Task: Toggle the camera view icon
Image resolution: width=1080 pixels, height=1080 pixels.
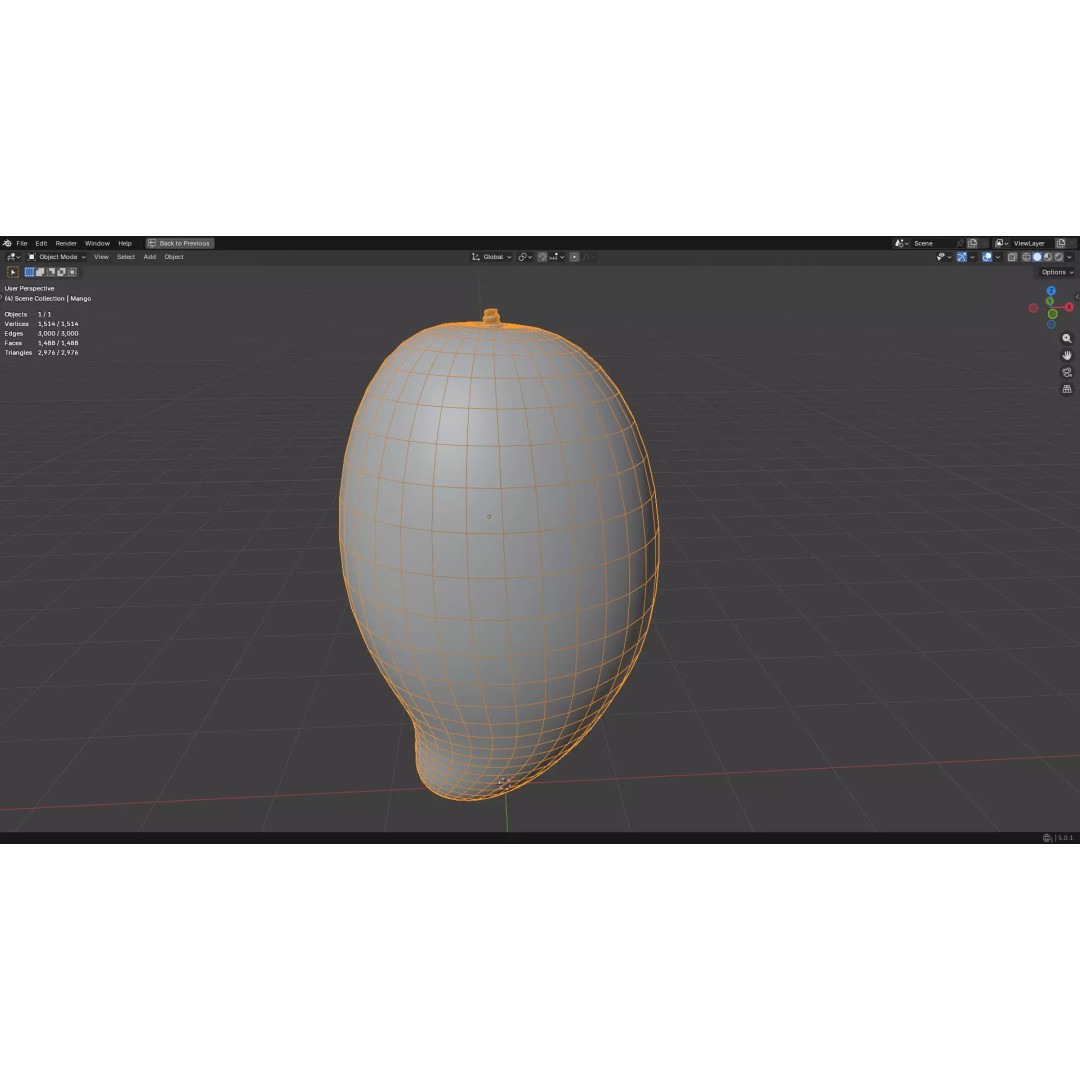Action: (1067, 373)
